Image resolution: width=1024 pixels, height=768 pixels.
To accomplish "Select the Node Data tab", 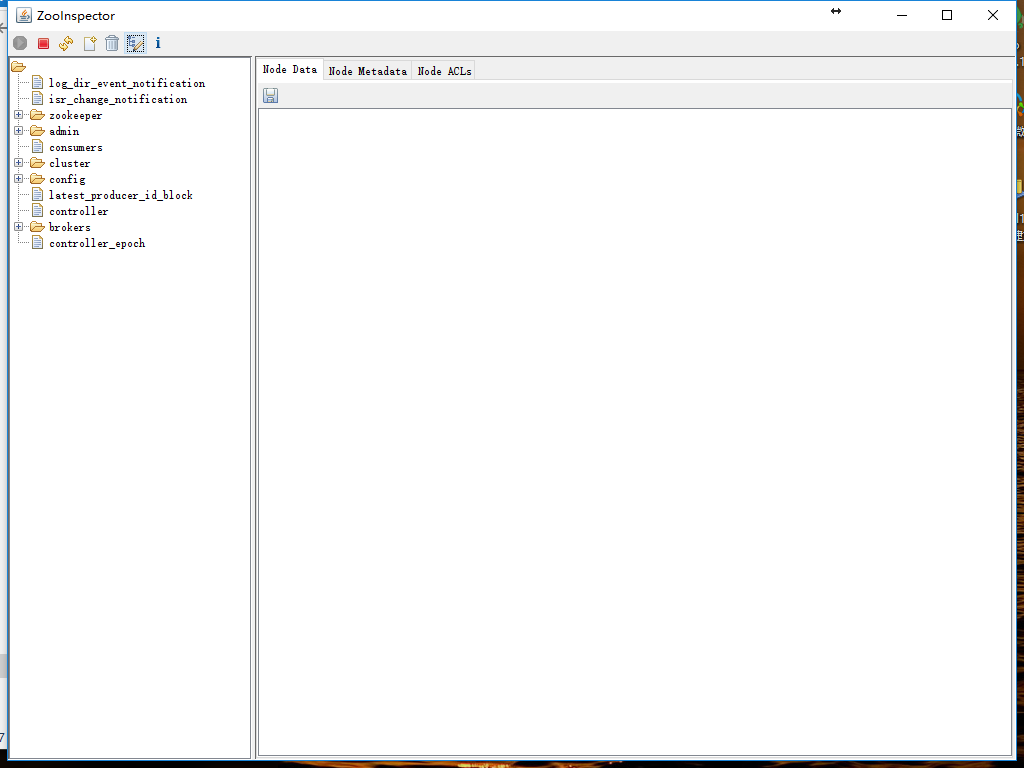I will (290, 70).
